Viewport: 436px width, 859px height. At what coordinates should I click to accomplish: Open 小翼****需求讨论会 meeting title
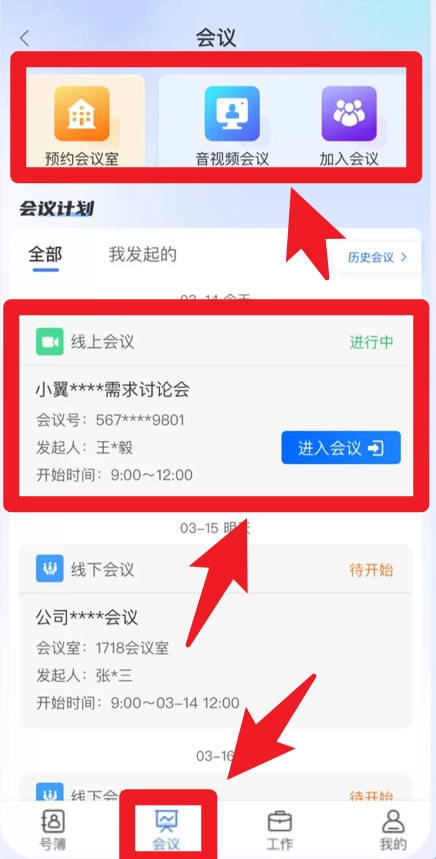coord(113,390)
